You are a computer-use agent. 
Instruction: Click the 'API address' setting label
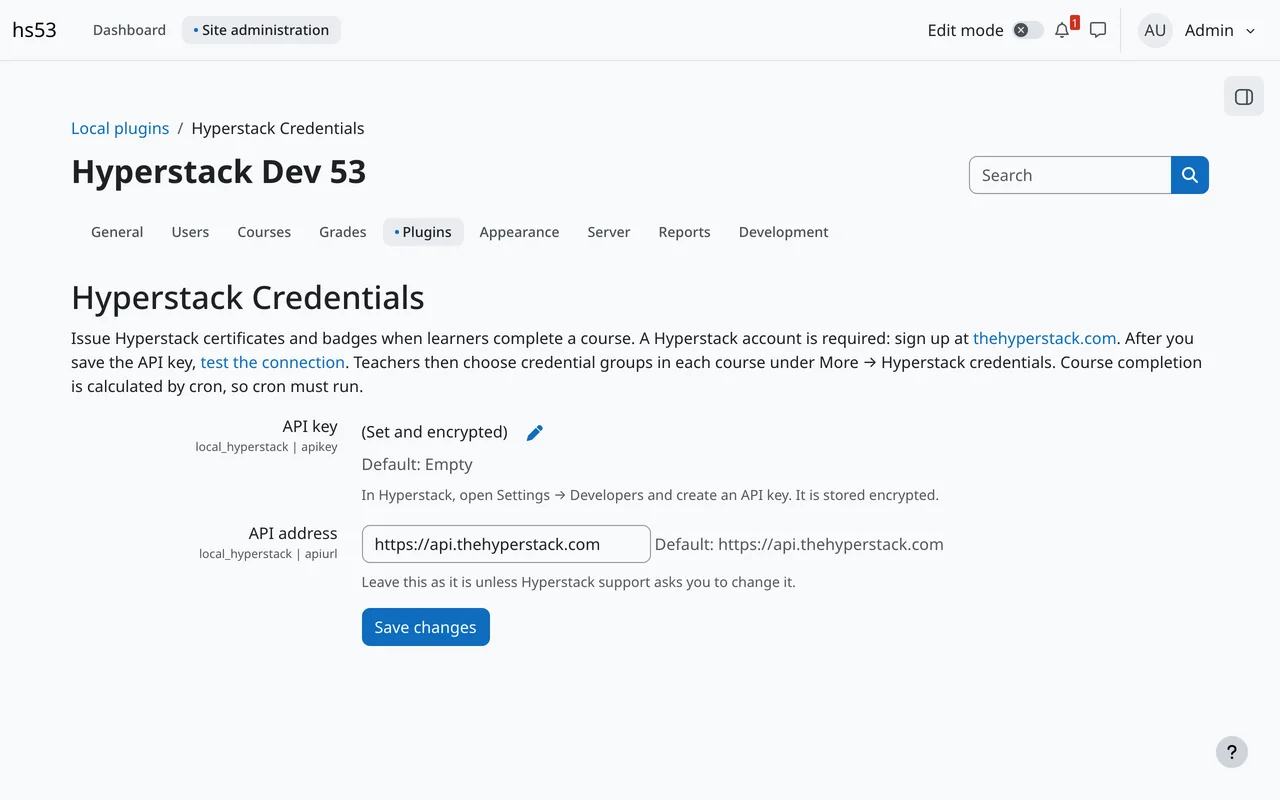[x=293, y=533]
